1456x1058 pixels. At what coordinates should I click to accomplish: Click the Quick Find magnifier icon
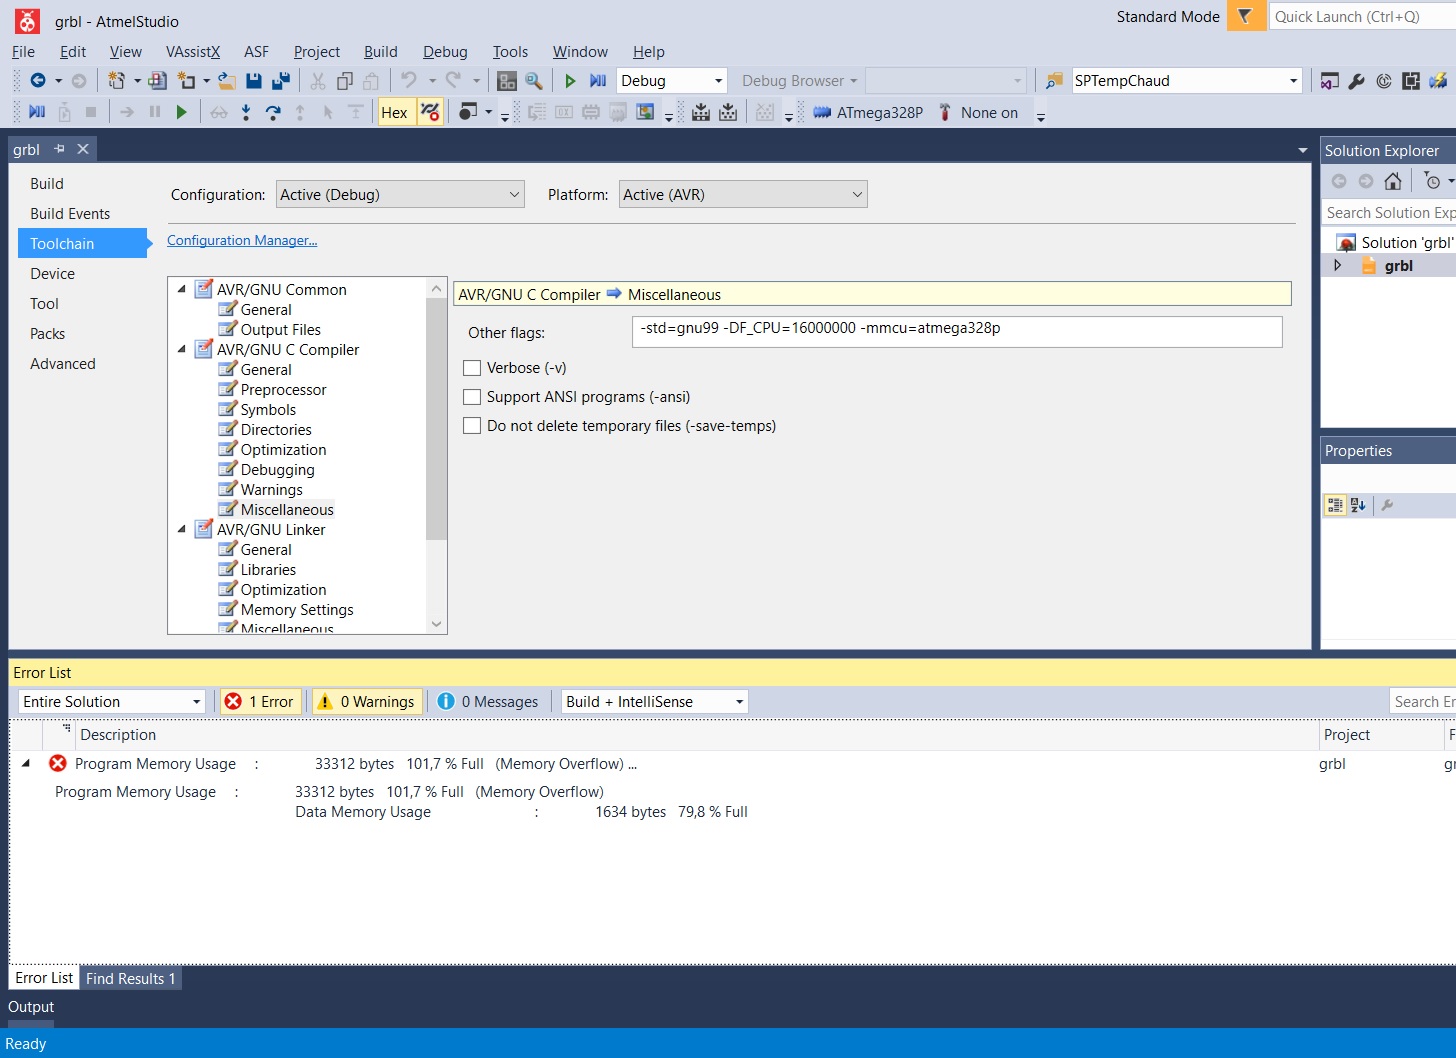(536, 80)
